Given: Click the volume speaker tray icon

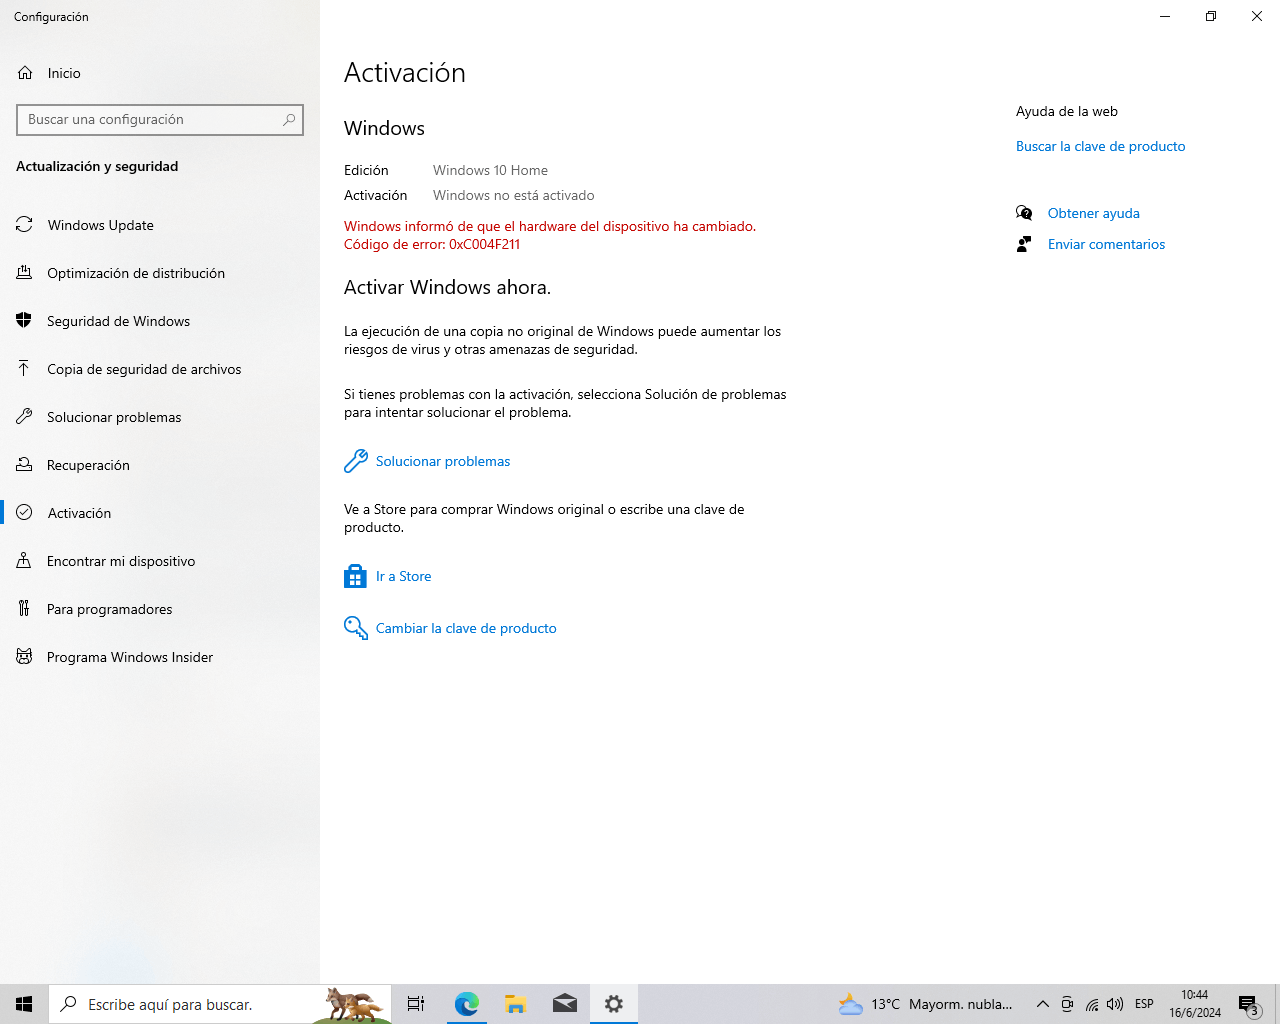Looking at the screenshot, I should coord(1115,1004).
